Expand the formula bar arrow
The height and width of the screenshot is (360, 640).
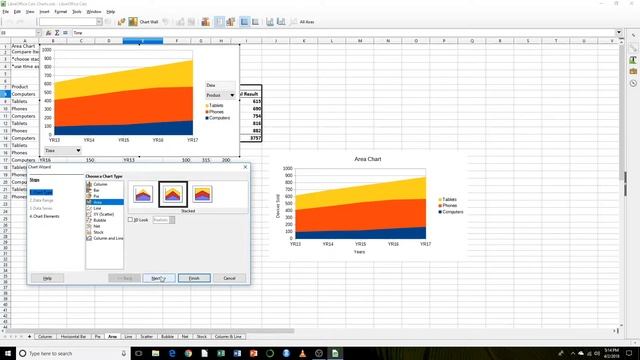(x=619, y=32)
